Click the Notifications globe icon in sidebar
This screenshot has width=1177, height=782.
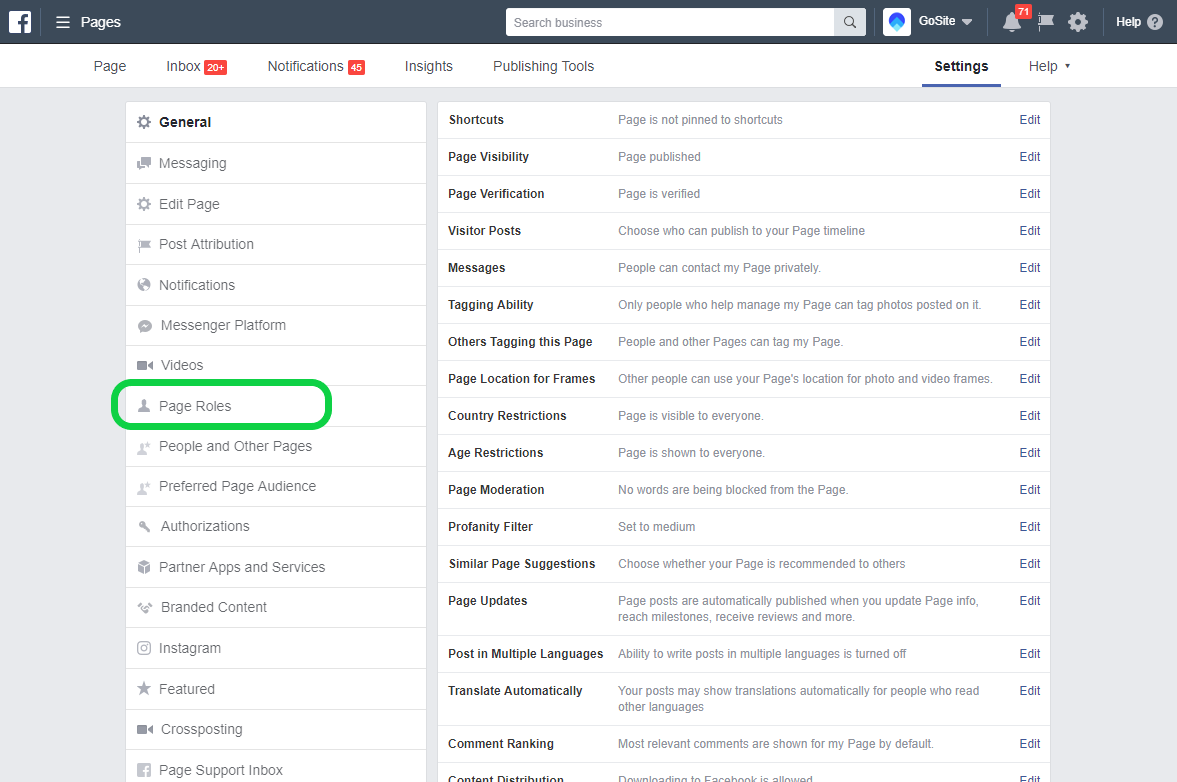click(x=144, y=285)
